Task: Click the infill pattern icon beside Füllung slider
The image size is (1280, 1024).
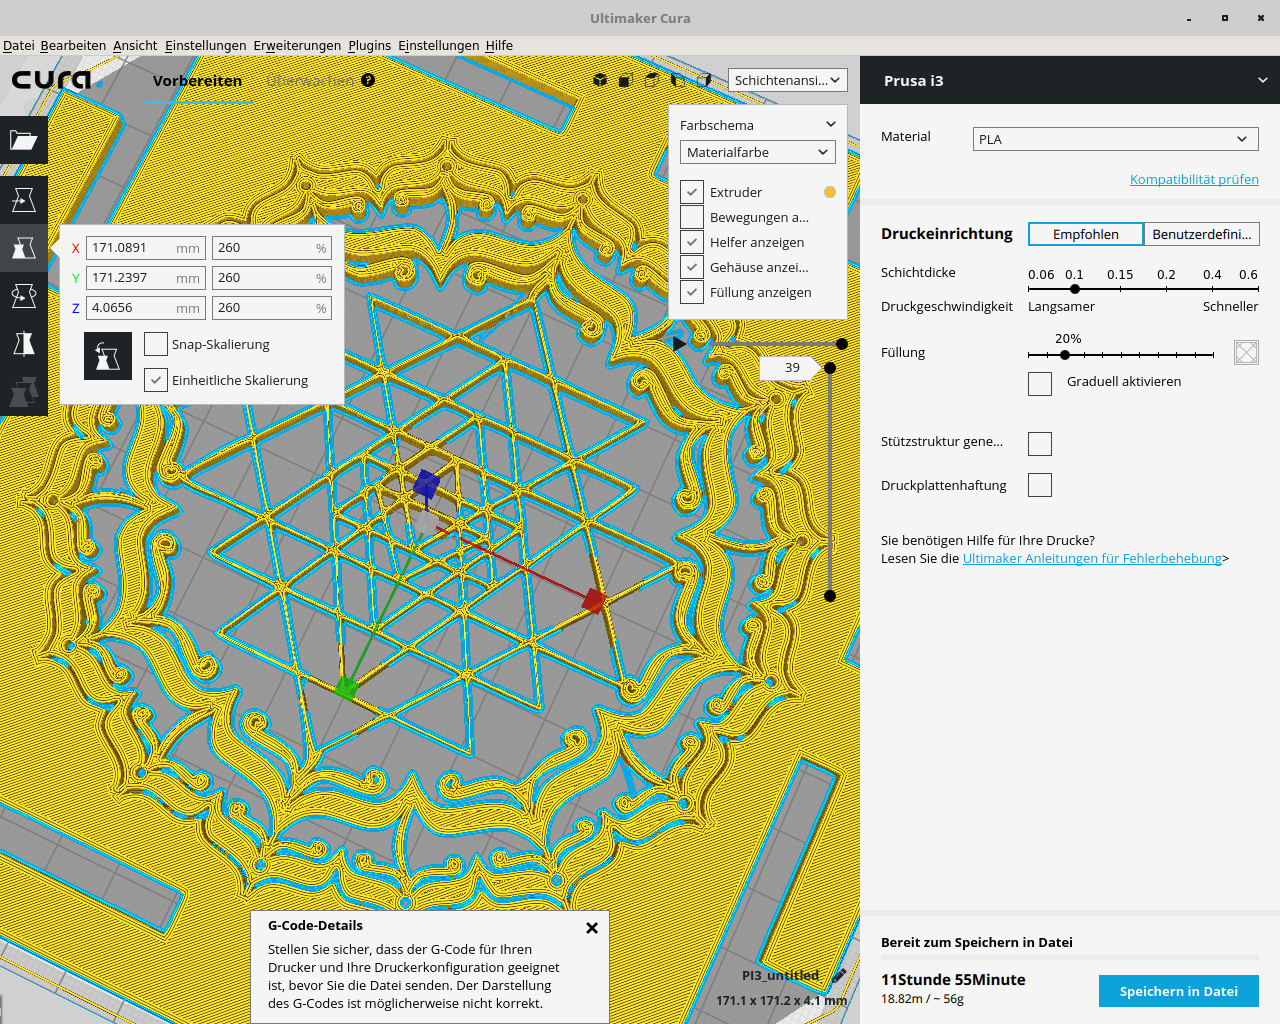Action: [1246, 352]
